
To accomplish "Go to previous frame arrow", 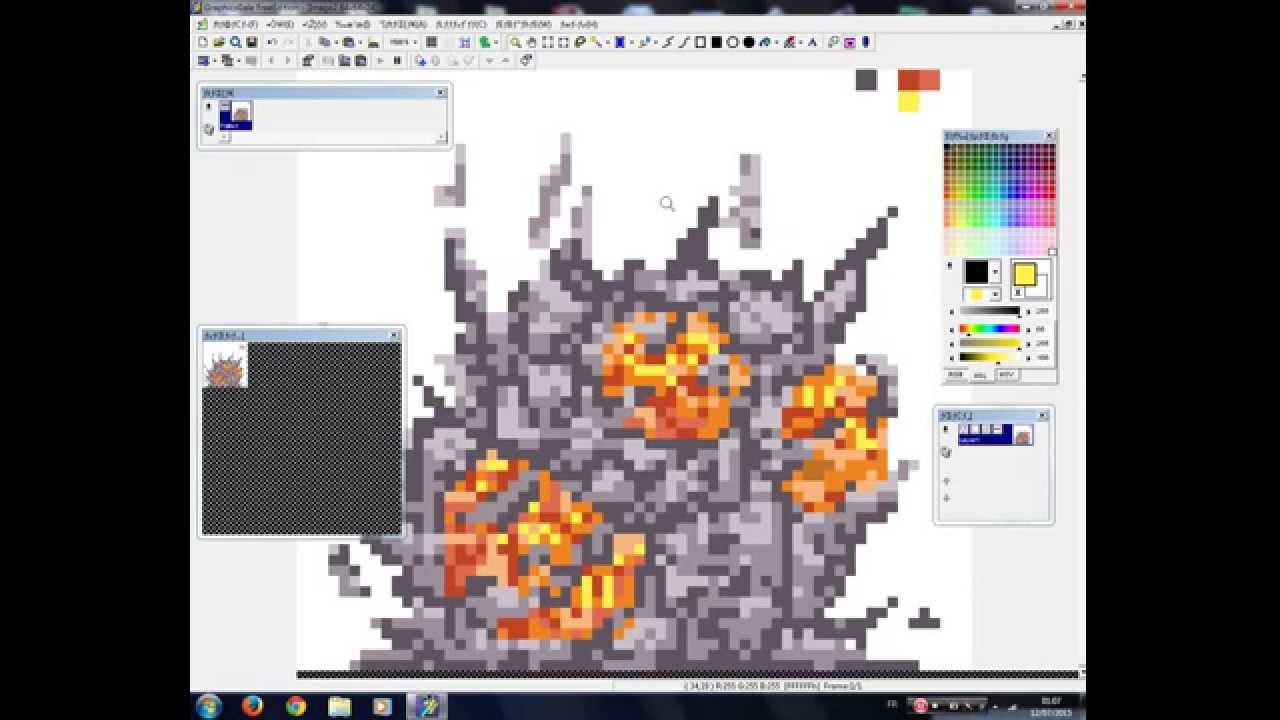I will coord(271,61).
